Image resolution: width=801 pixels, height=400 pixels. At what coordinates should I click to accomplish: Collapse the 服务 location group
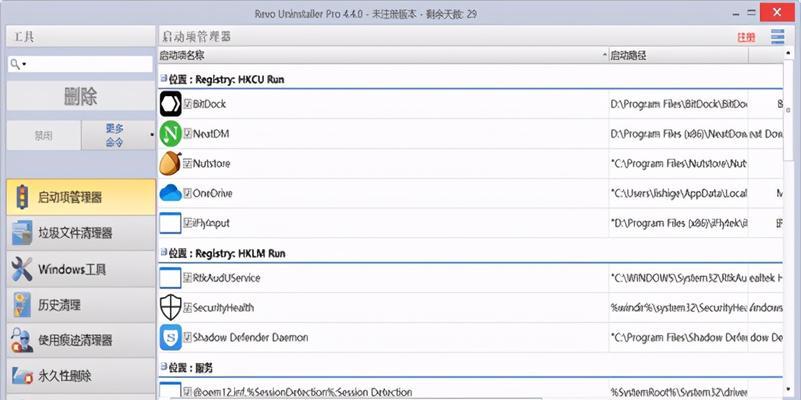point(163,367)
